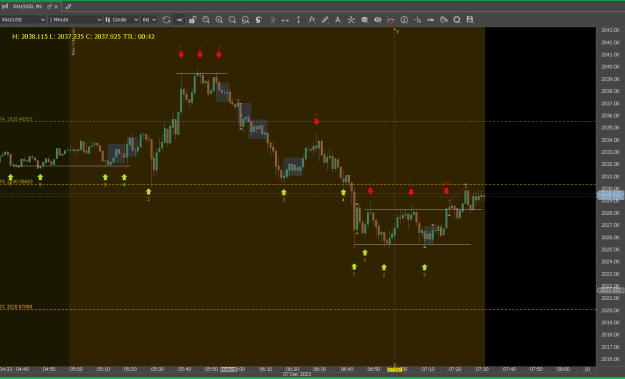Screen dimensions: 625x379
Task: Open the fx indicators menu
Action: coord(312,20)
